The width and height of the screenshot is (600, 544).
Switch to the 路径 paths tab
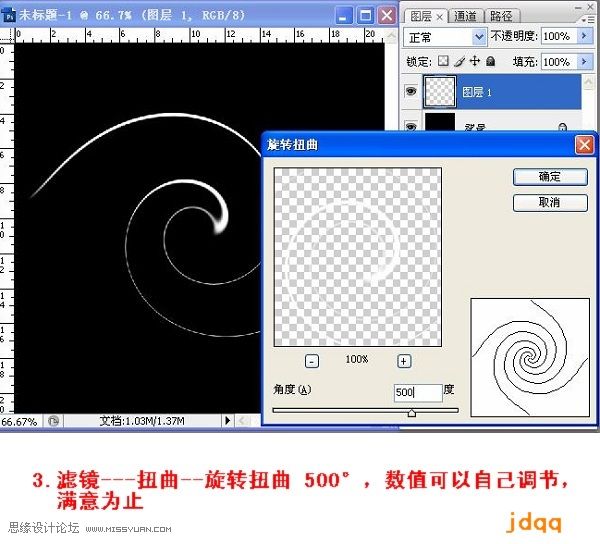click(x=501, y=16)
